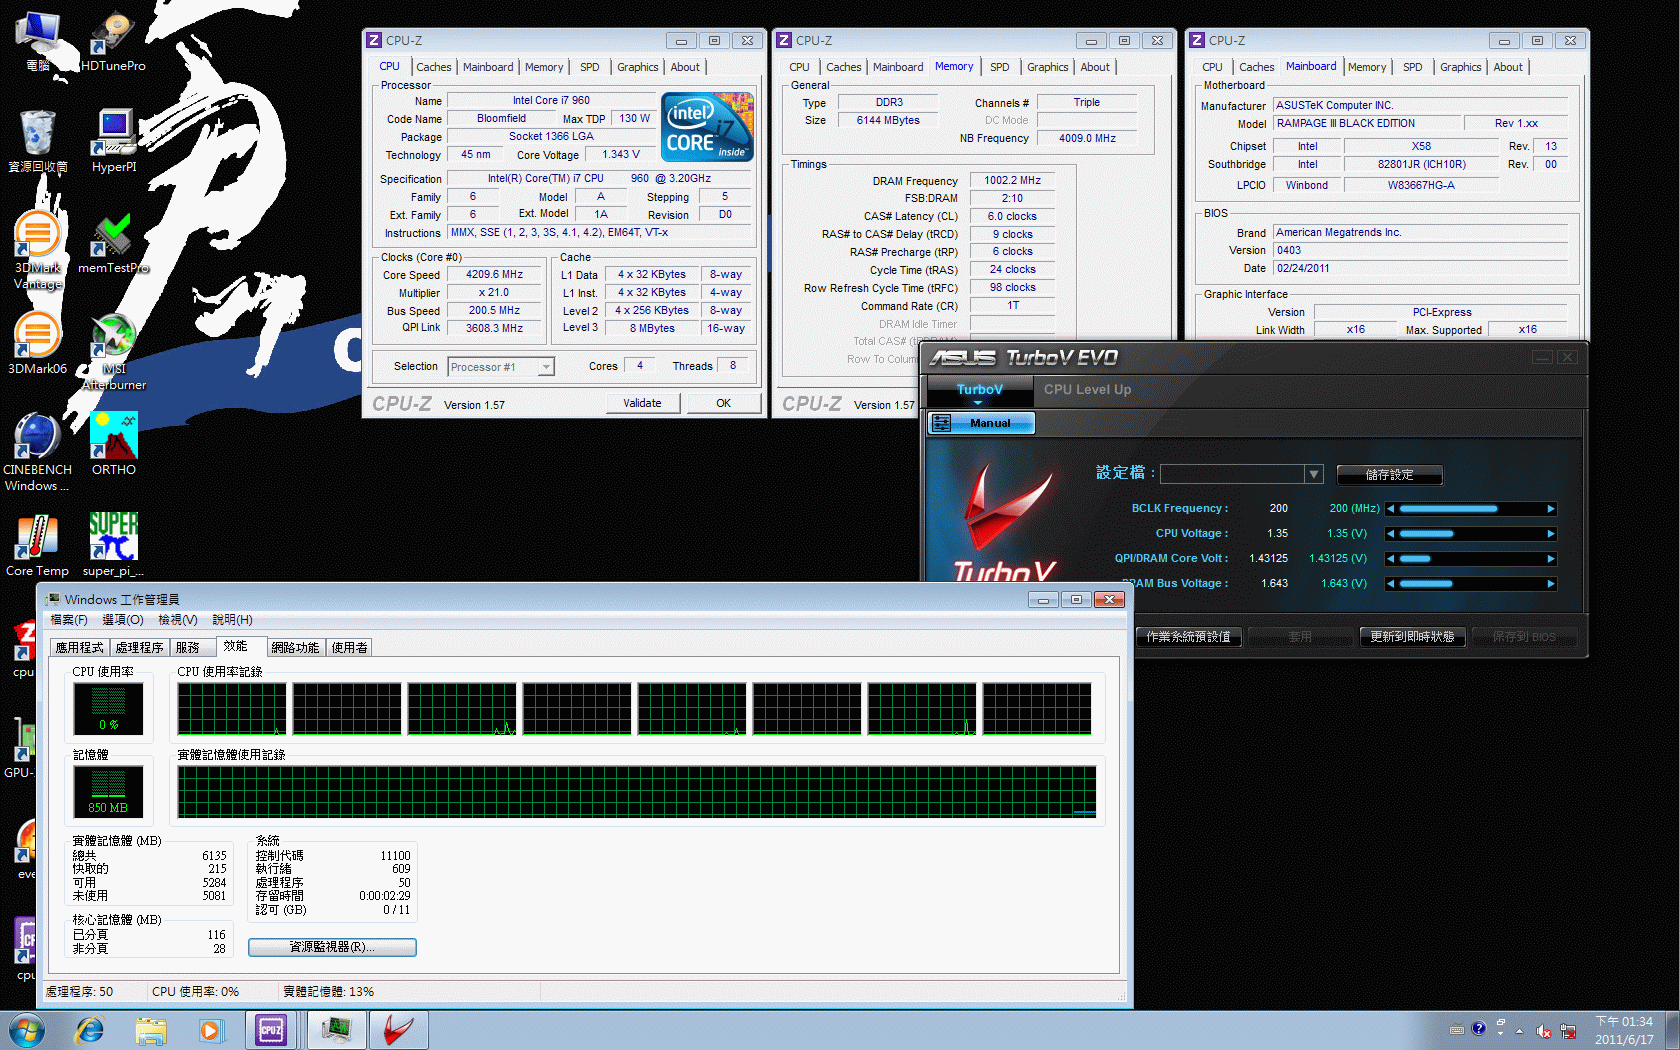Adjust the CPU Voltage slider
Image resolution: width=1680 pixels, height=1050 pixels.
point(1471,534)
